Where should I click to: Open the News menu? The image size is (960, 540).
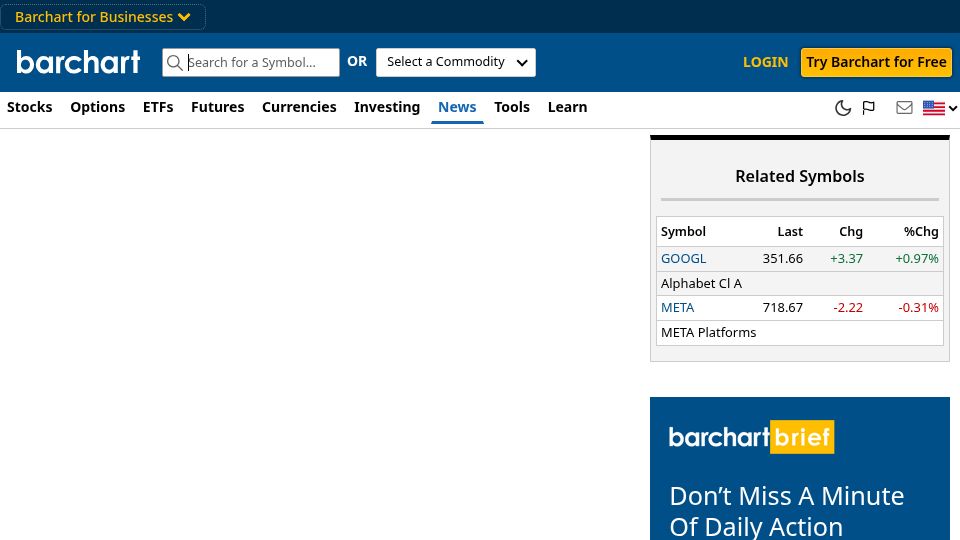[x=457, y=107]
